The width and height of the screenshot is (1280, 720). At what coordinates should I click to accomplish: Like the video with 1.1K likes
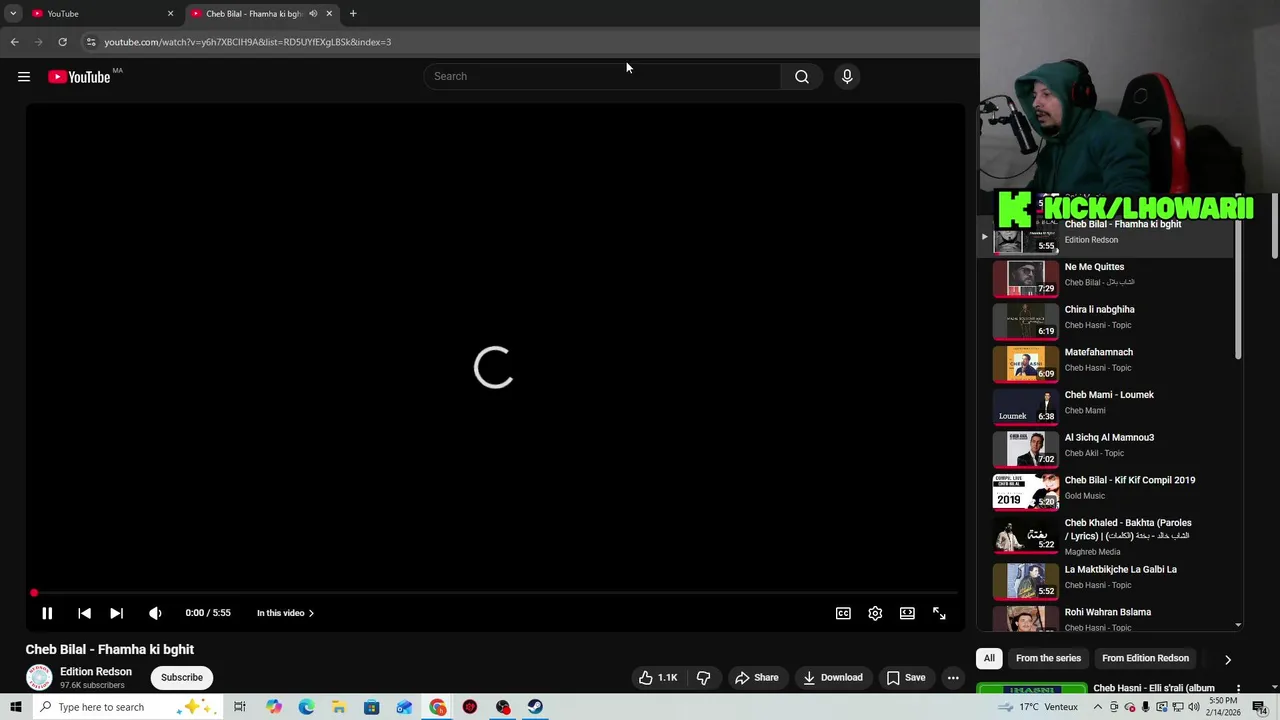pos(658,677)
